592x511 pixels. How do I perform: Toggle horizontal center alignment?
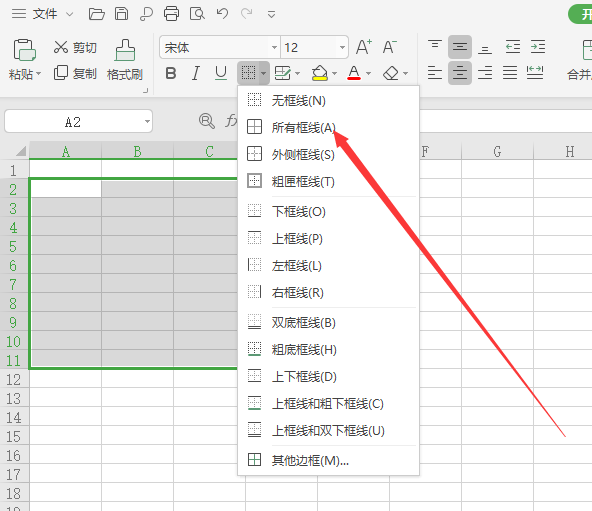[460, 73]
